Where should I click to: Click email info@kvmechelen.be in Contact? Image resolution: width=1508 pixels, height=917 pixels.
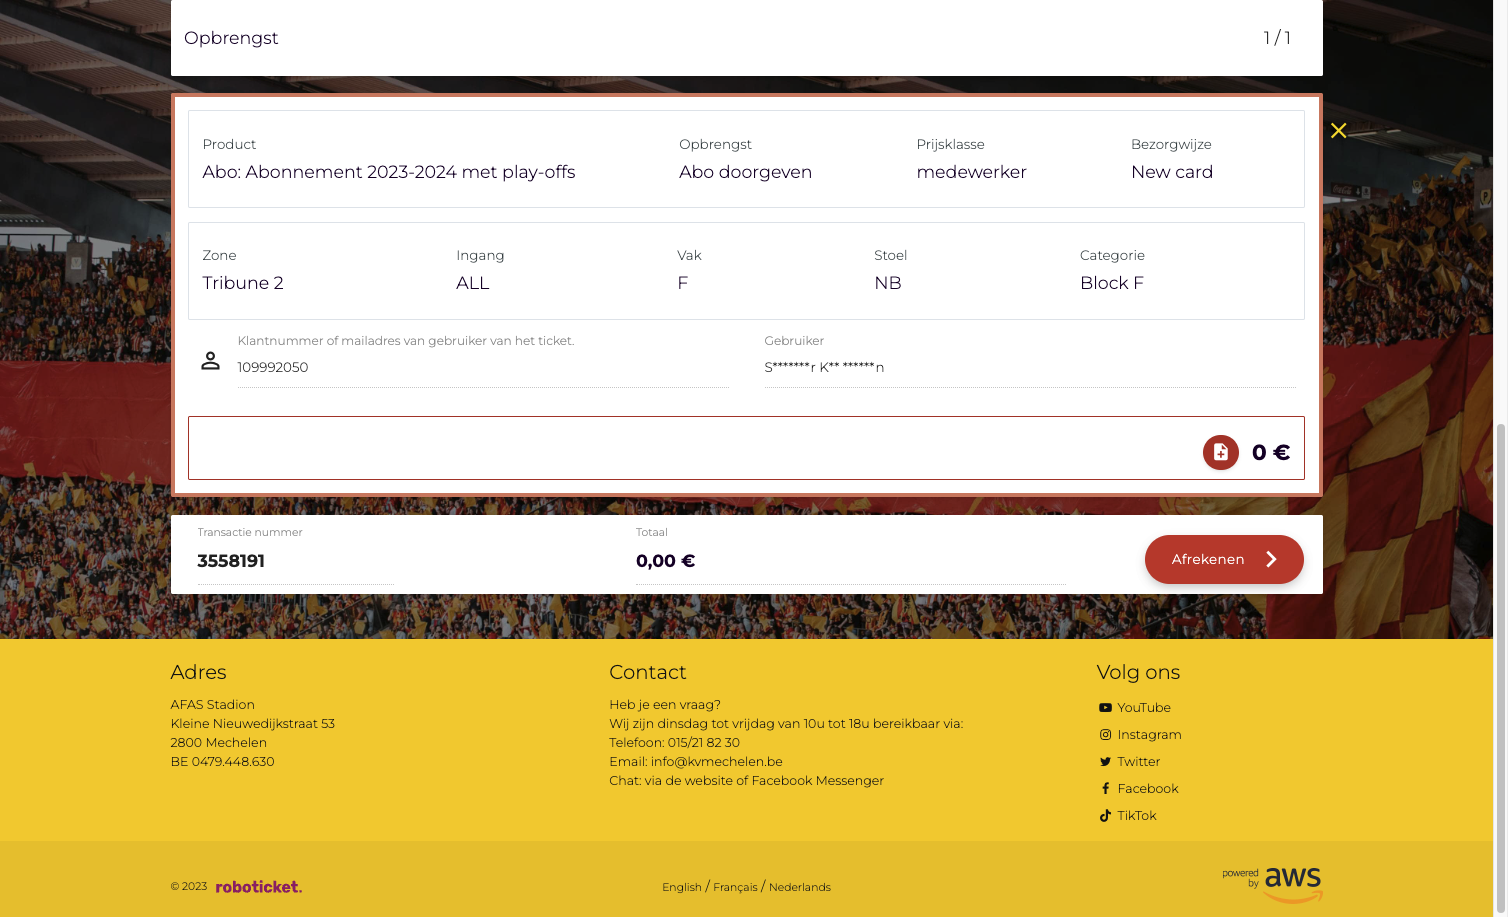pyautogui.click(x=717, y=762)
